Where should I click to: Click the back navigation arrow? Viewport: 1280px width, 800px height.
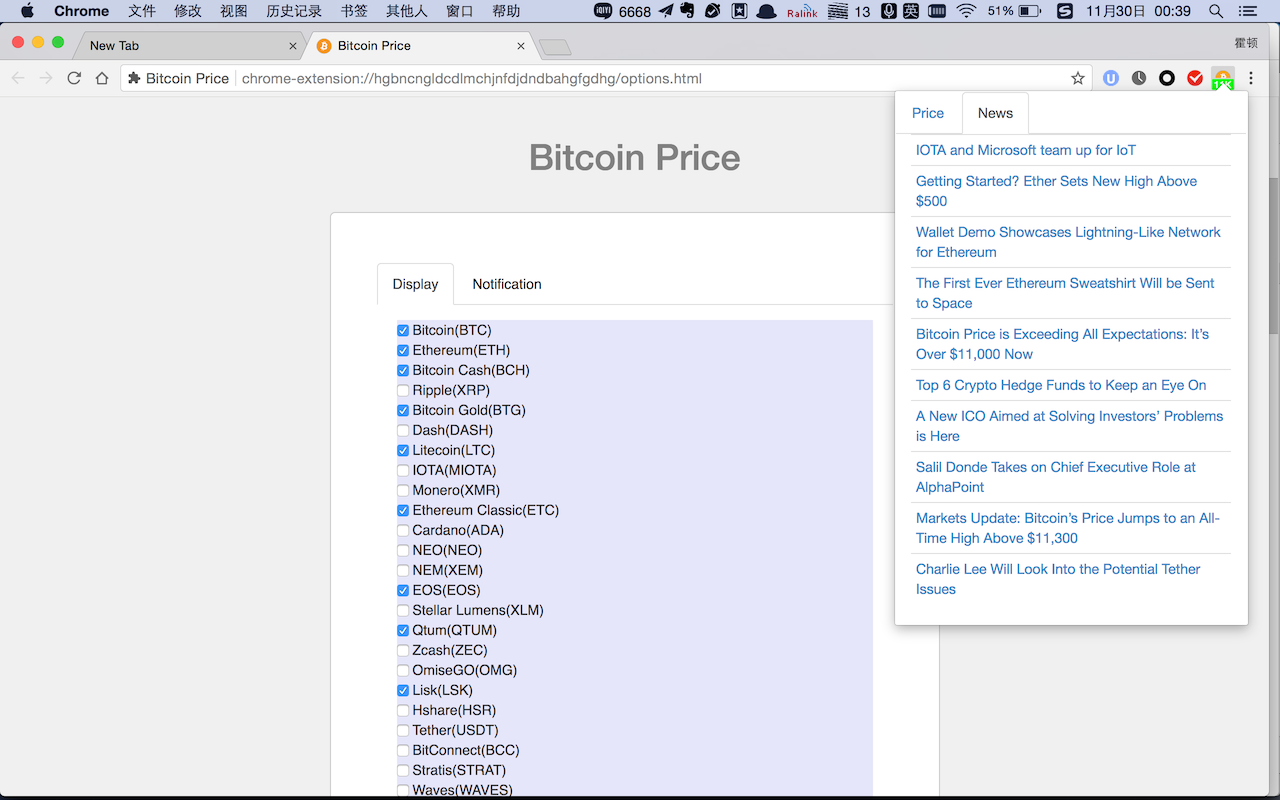pos(18,78)
